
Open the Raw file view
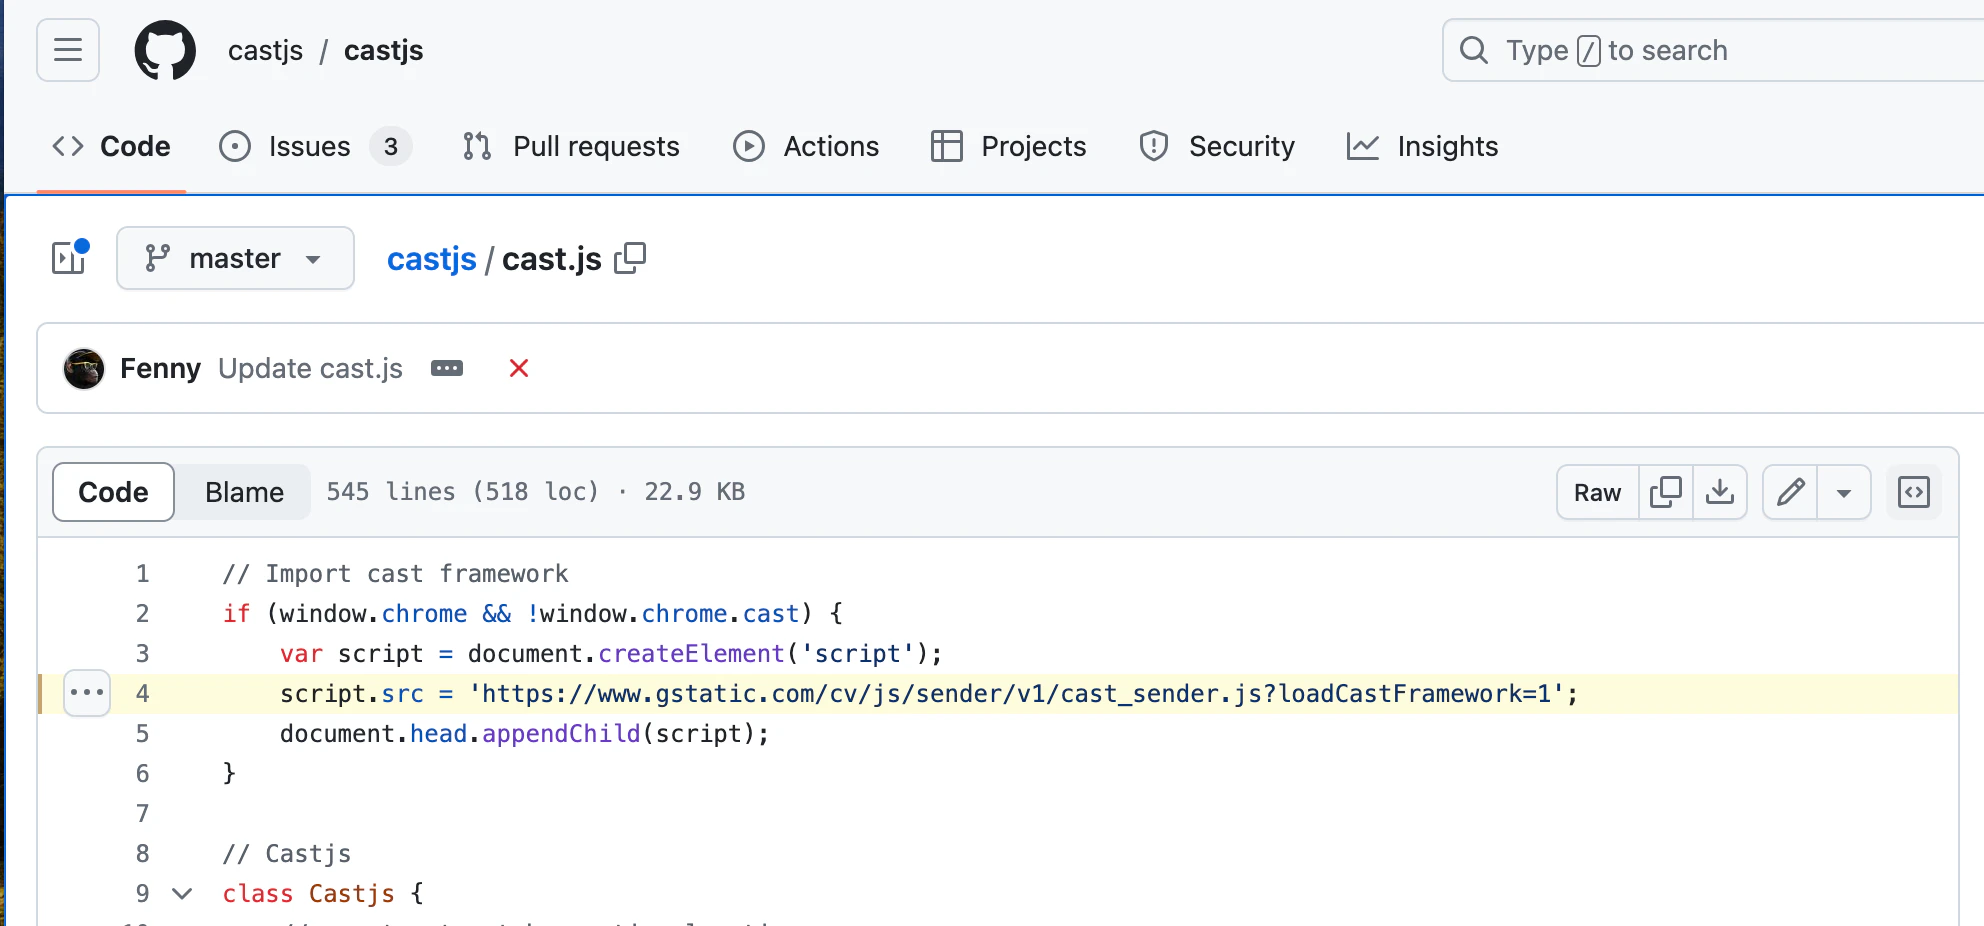tap(1597, 492)
